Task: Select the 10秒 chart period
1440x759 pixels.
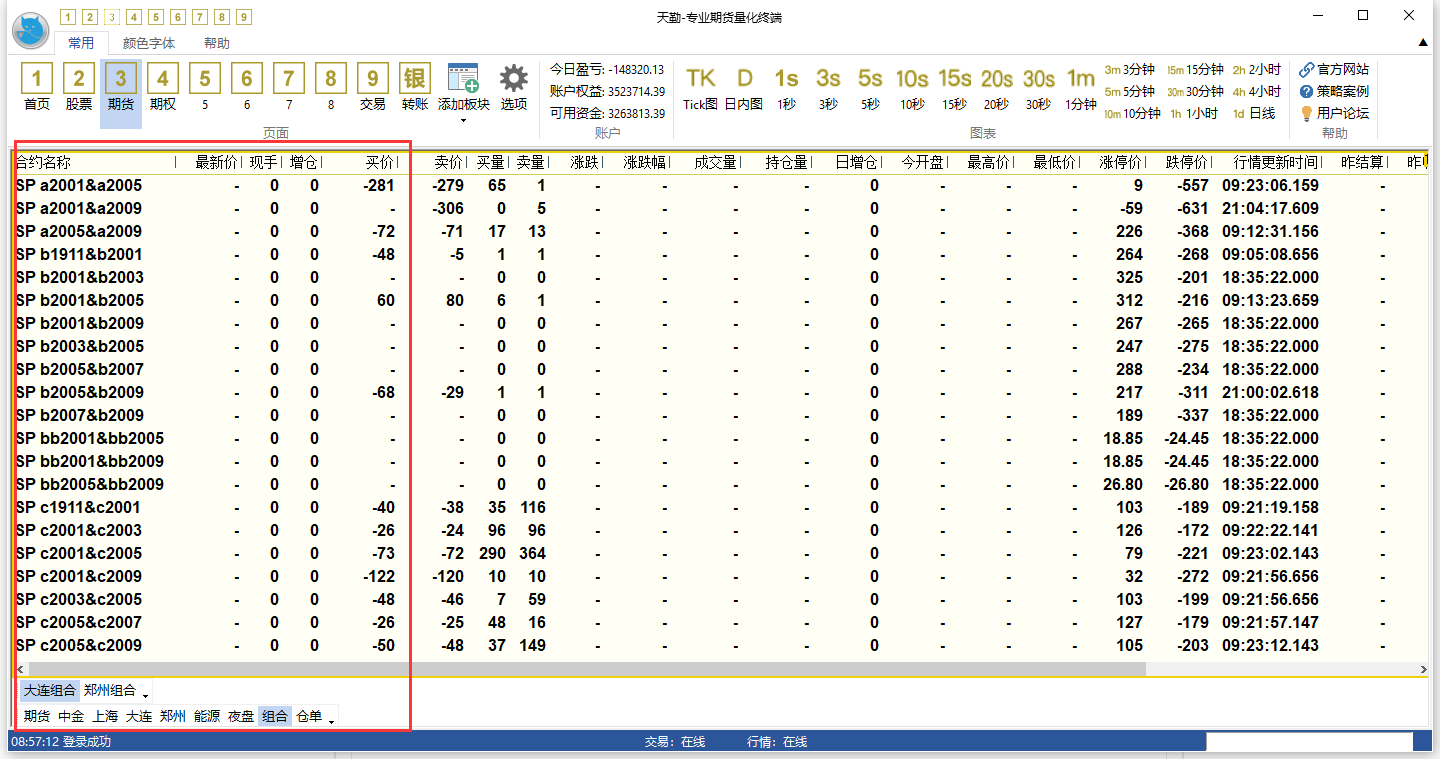Action: pyautogui.click(x=912, y=88)
